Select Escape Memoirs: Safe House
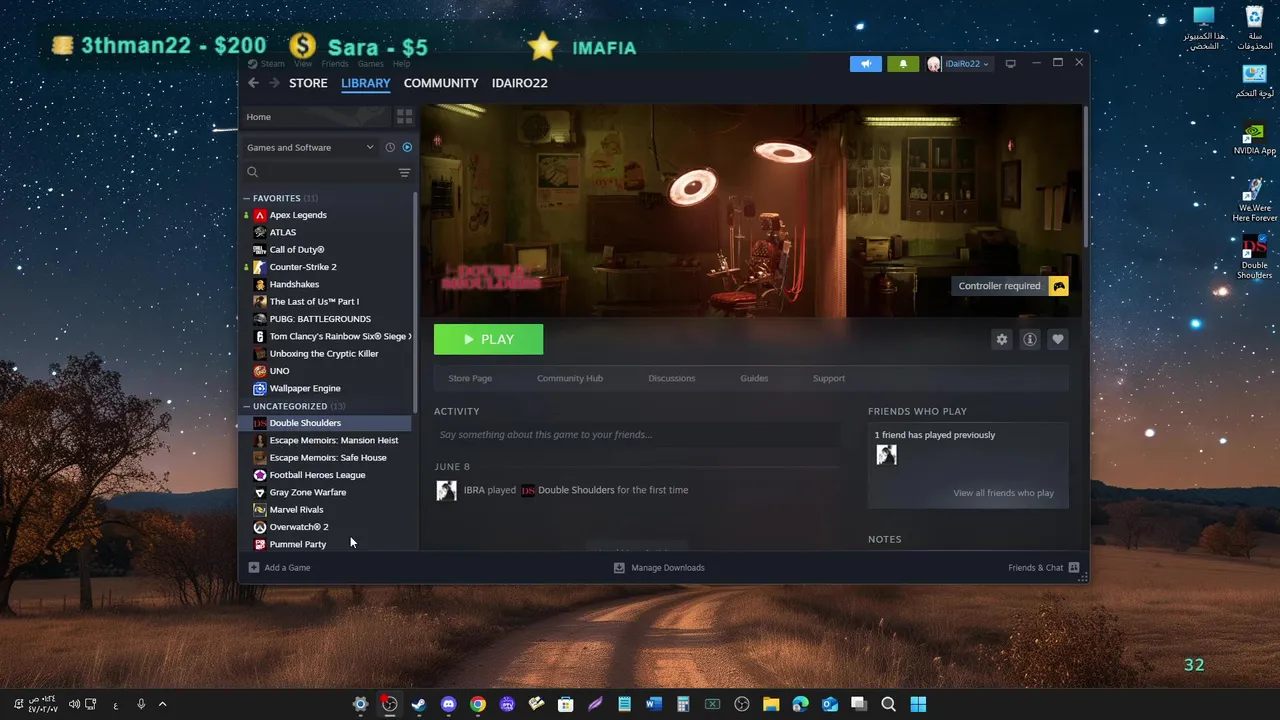 (x=328, y=457)
